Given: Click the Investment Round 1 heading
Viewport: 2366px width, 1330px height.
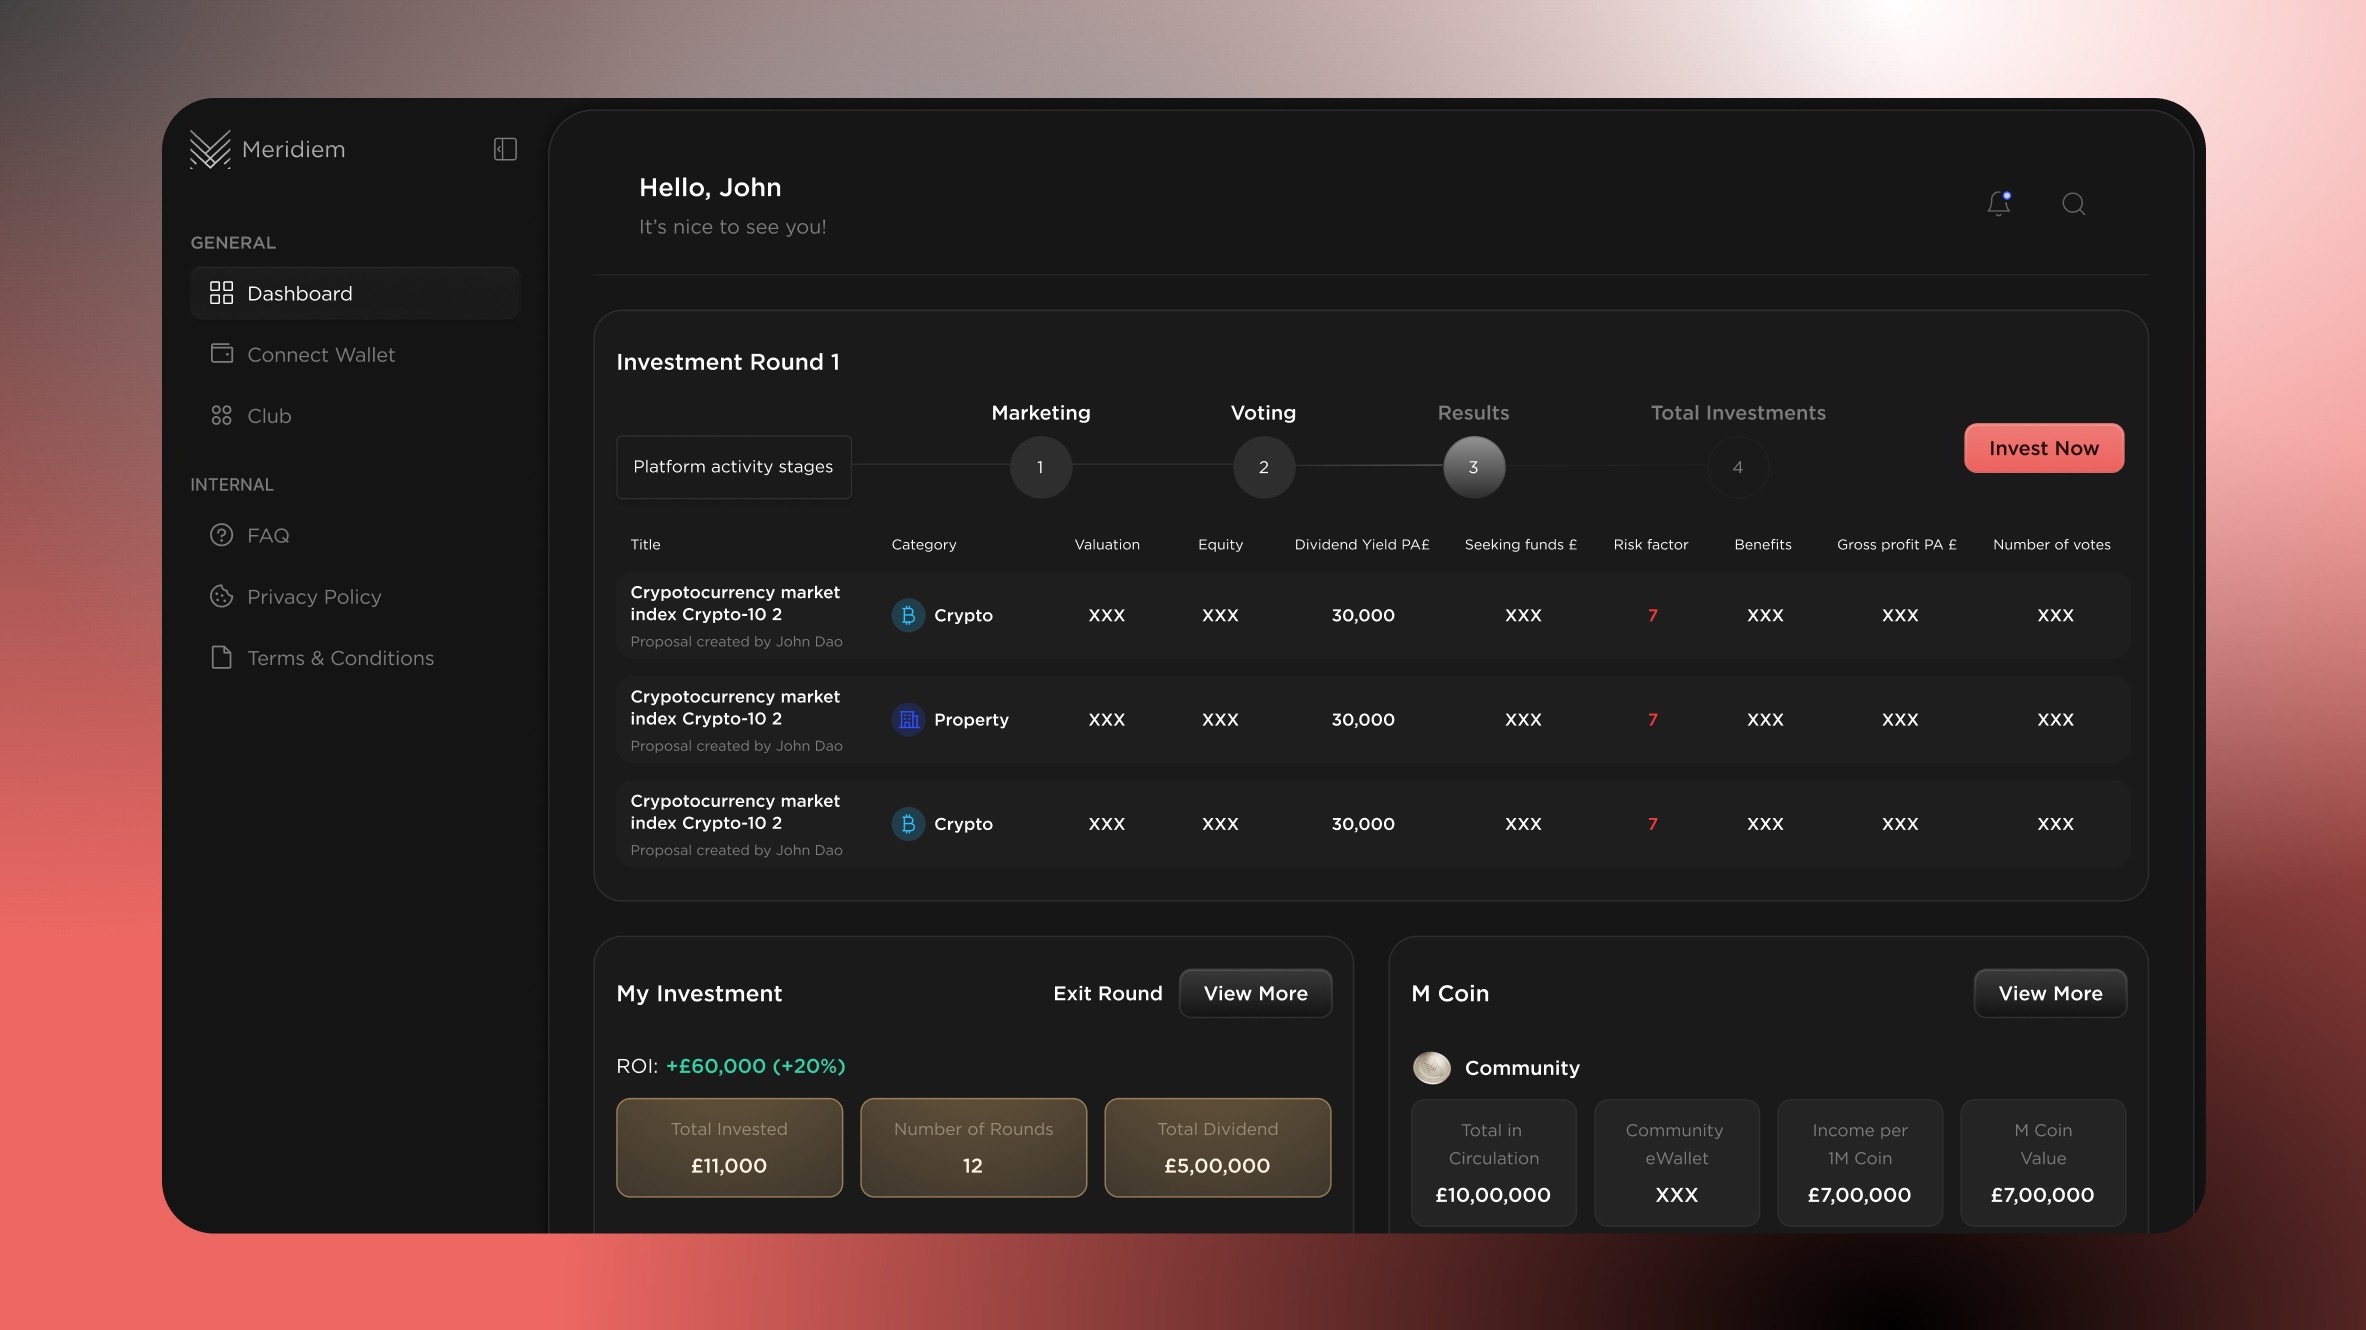Looking at the screenshot, I should point(727,362).
